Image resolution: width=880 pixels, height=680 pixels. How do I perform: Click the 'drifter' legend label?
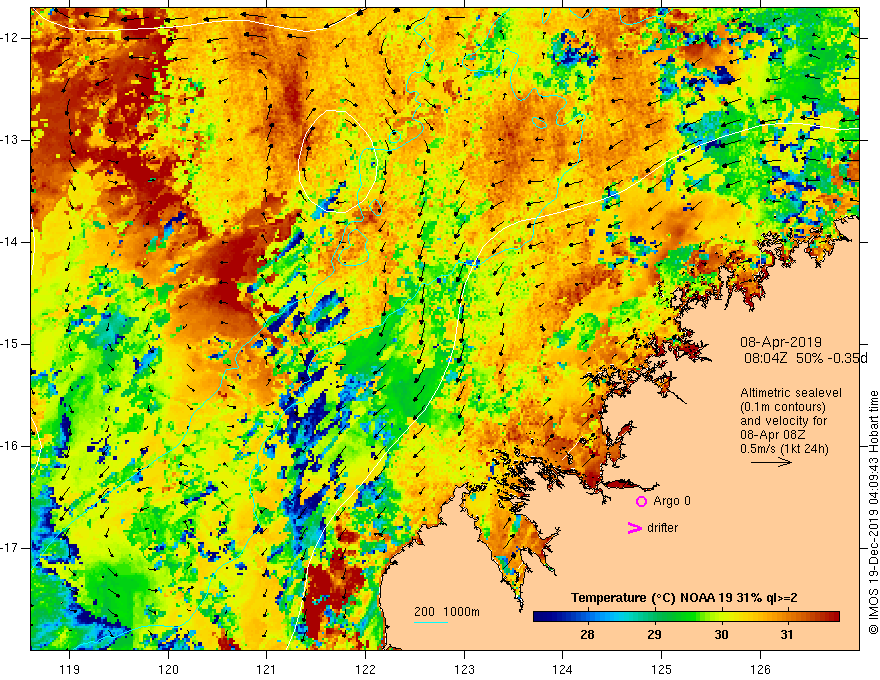pyautogui.click(x=662, y=528)
